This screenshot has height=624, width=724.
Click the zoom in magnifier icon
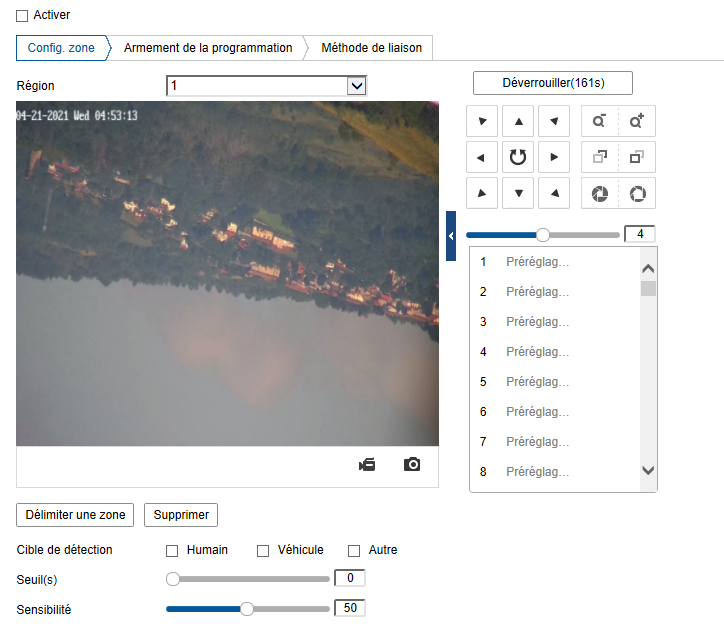pyautogui.click(x=636, y=121)
